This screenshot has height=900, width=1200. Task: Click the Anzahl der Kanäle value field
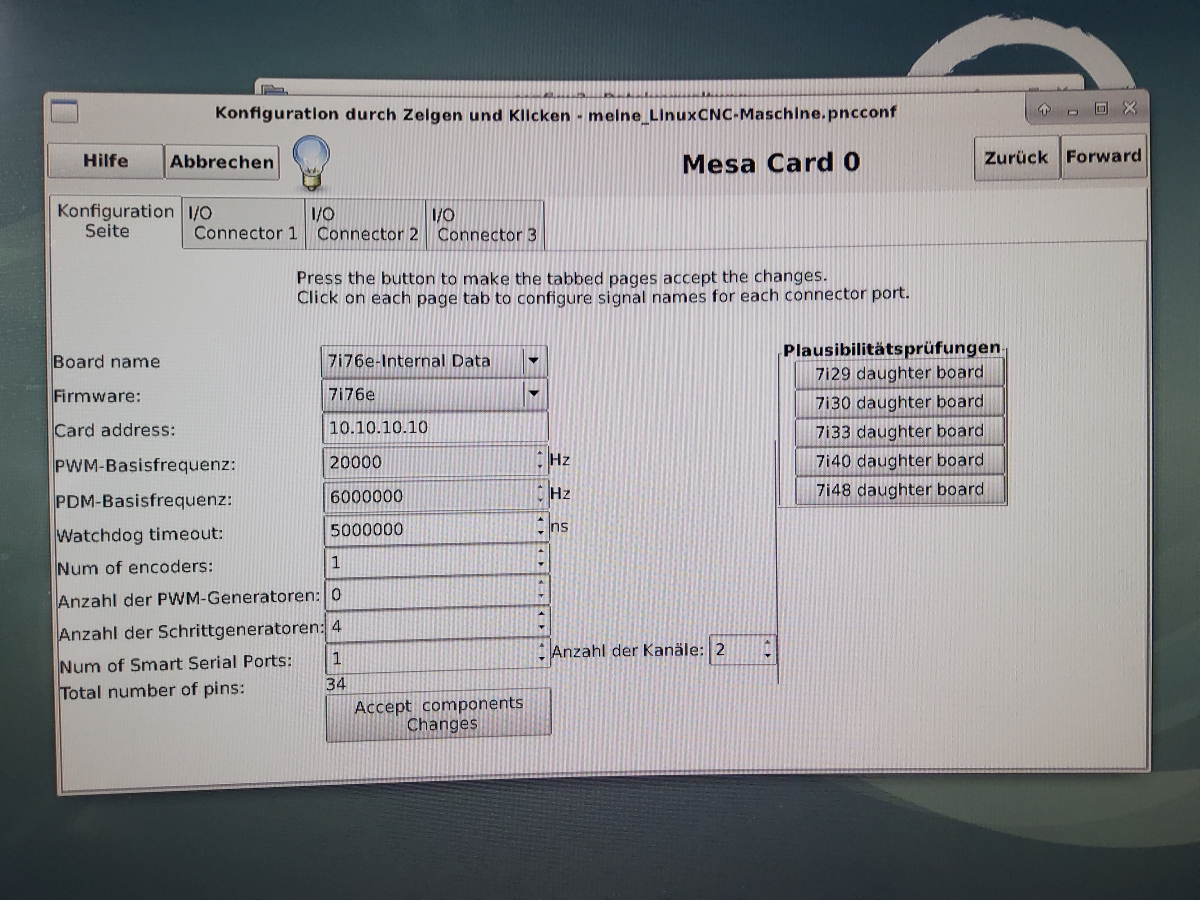pyautogui.click(x=736, y=650)
